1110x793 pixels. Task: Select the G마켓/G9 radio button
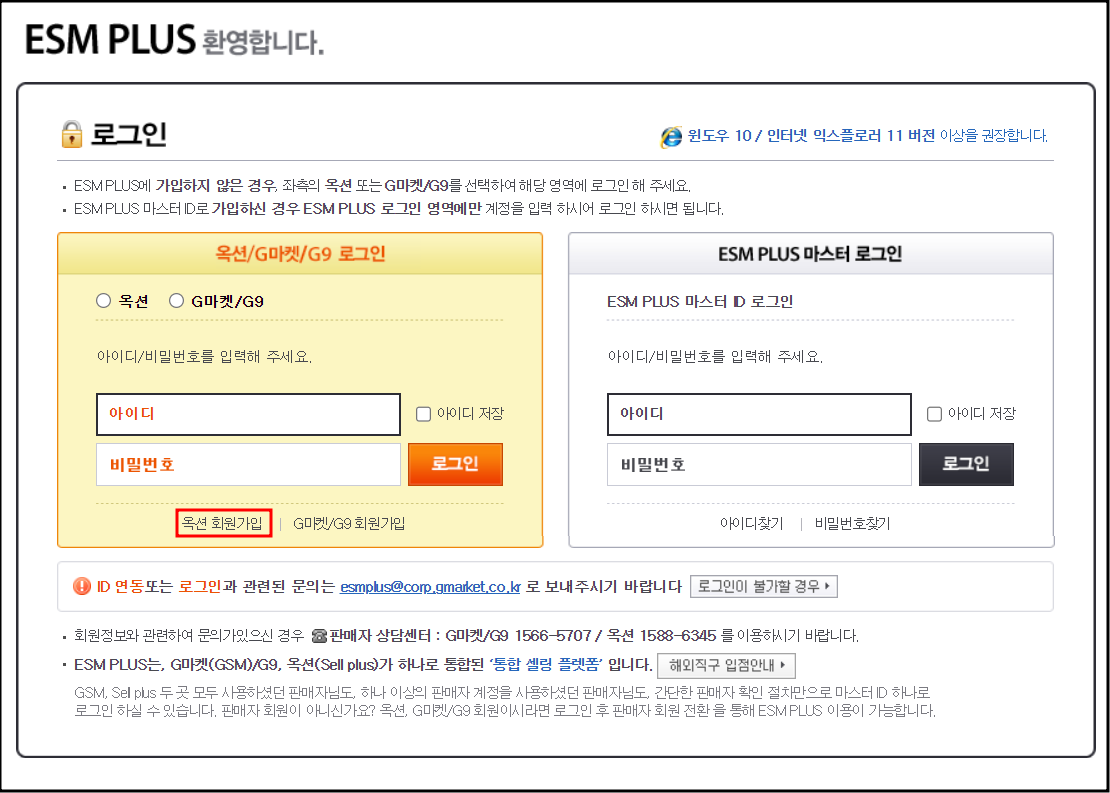[x=176, y=302]
